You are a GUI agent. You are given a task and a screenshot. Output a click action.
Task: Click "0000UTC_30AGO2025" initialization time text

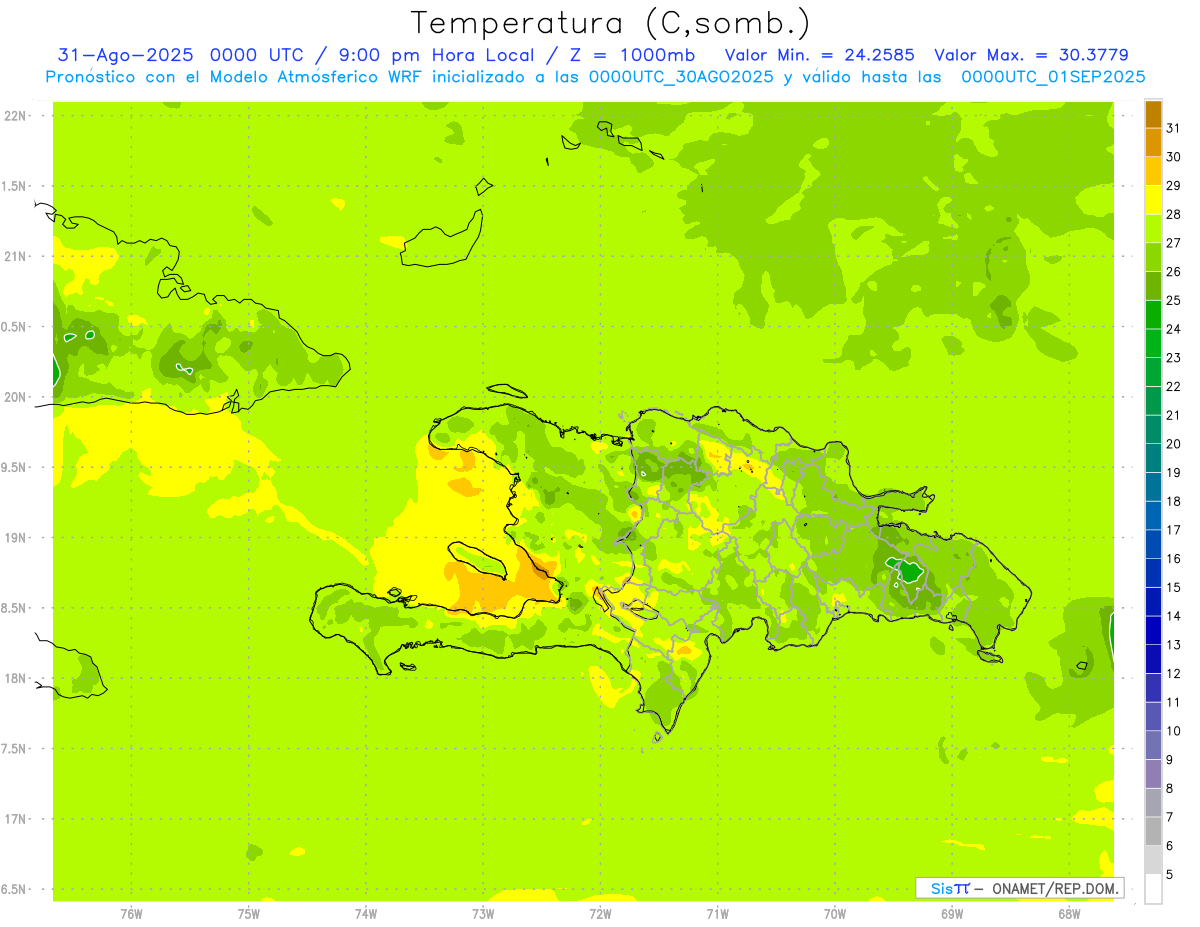681,77
